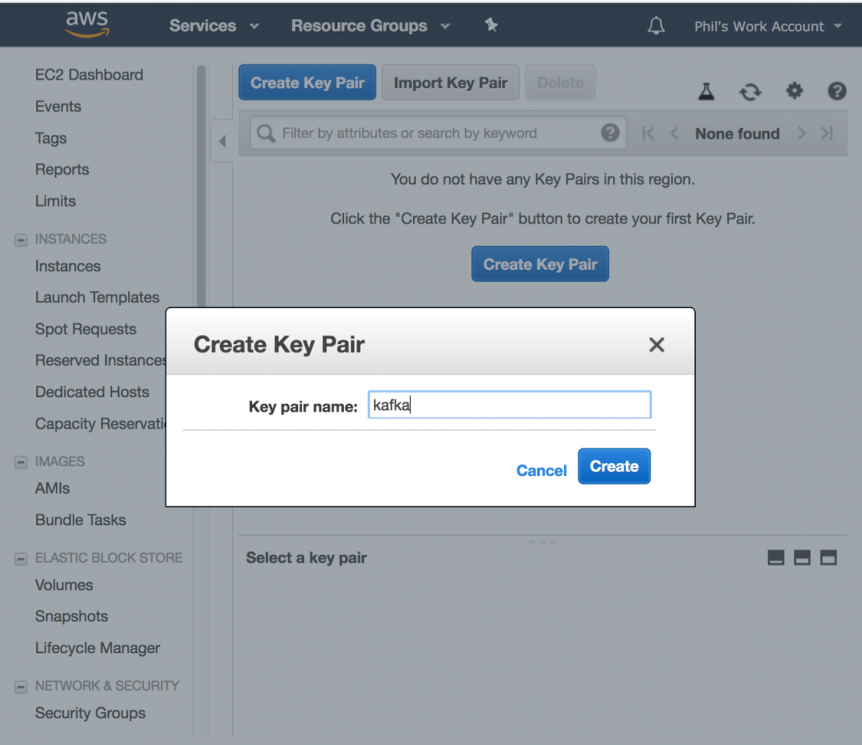The width and height of the screenshot is (862, 745).
Task: Go to the EC2 Dashboard
Action: (88, 74)
